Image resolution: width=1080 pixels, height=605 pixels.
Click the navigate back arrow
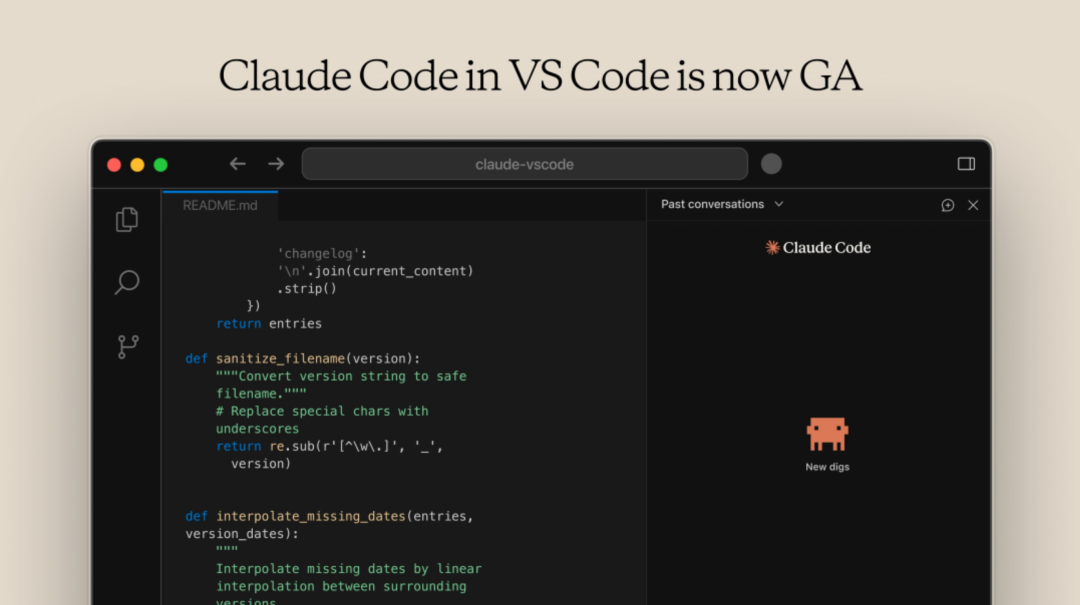(237, 163)
